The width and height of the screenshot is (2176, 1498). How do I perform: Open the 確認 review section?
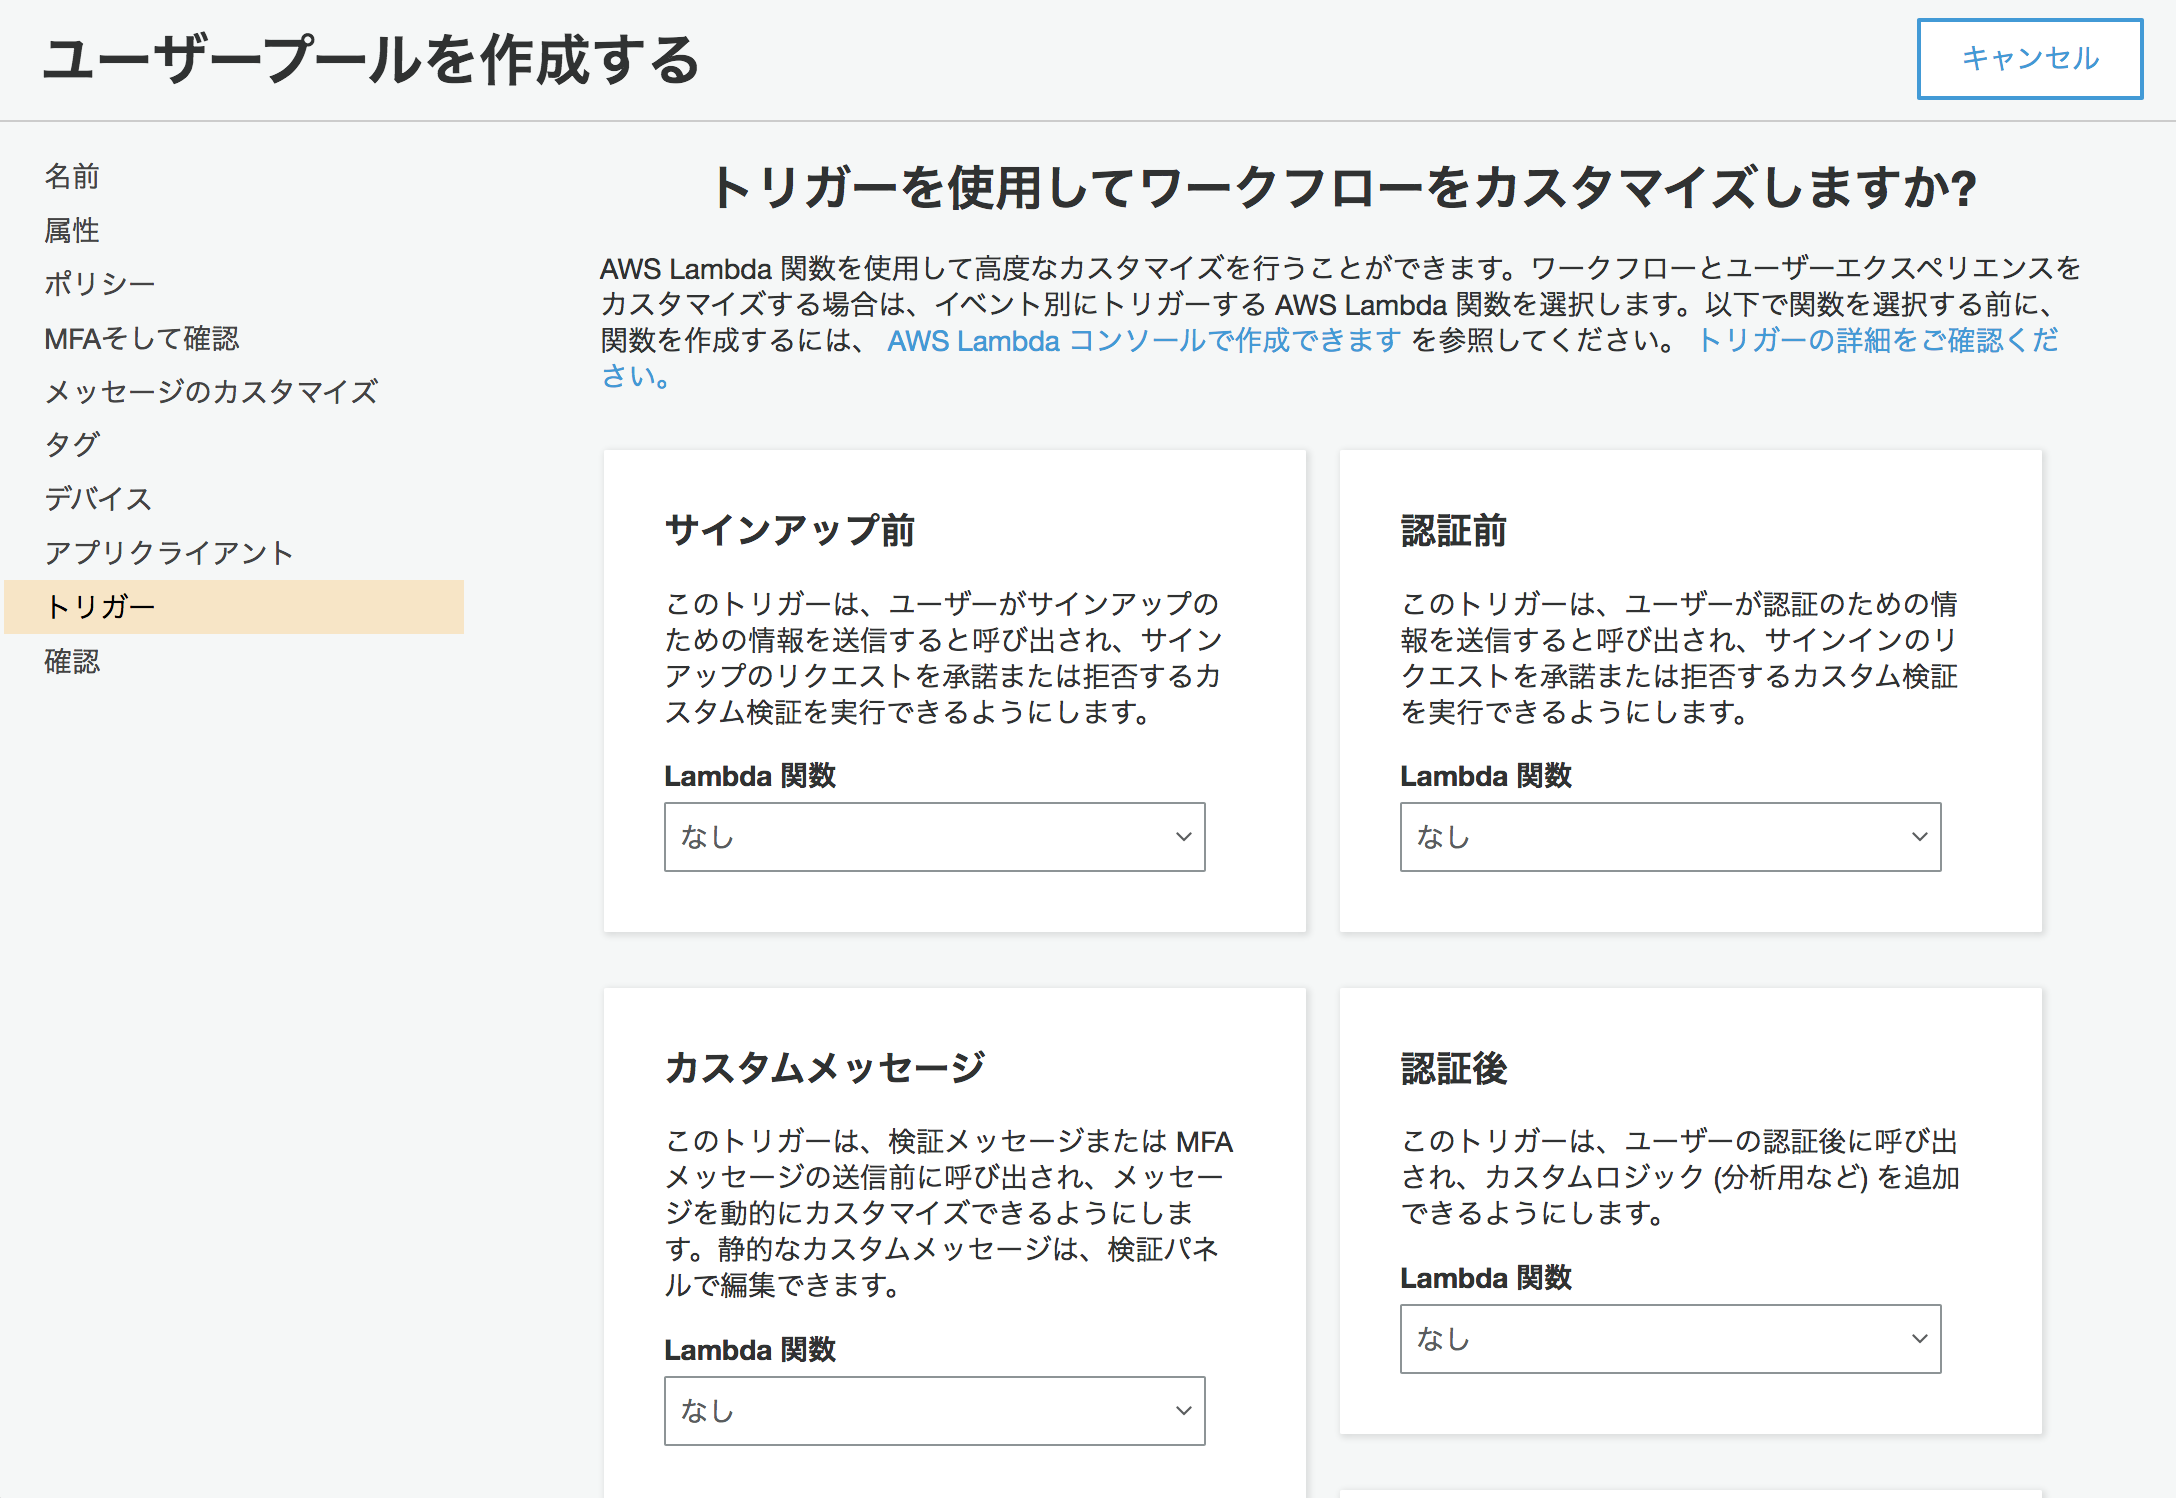click(71, 662)
